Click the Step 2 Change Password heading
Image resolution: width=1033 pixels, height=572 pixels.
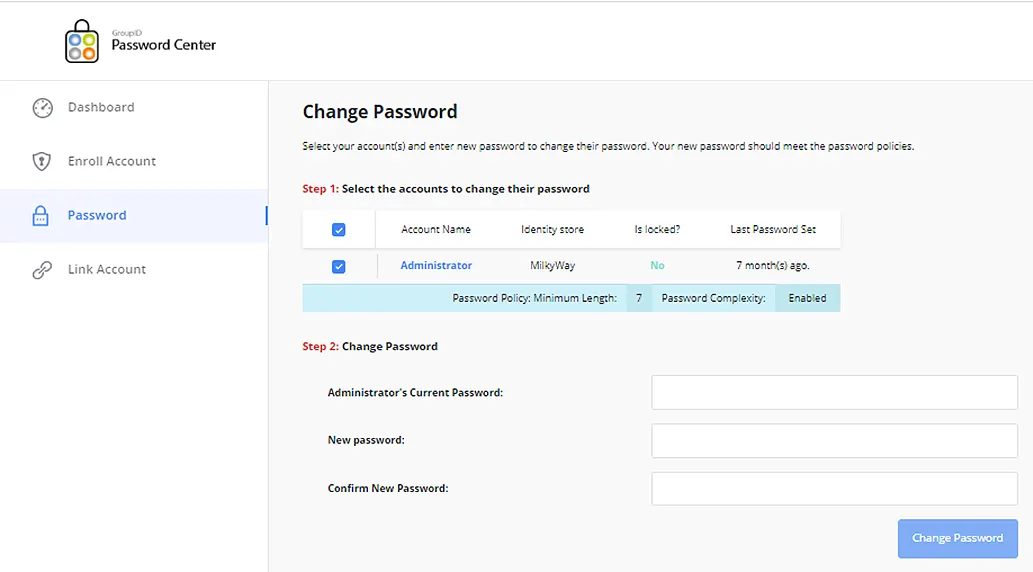[x=370, y=347]
